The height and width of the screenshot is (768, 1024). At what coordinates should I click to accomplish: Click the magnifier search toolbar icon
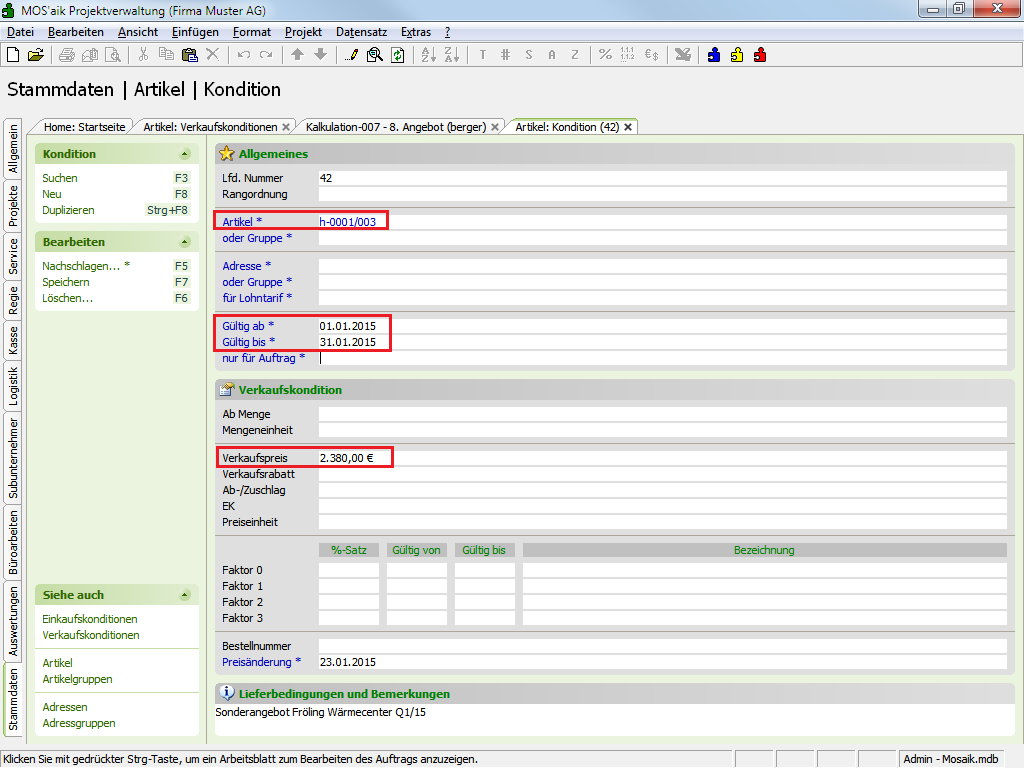(x=374, y=55)
